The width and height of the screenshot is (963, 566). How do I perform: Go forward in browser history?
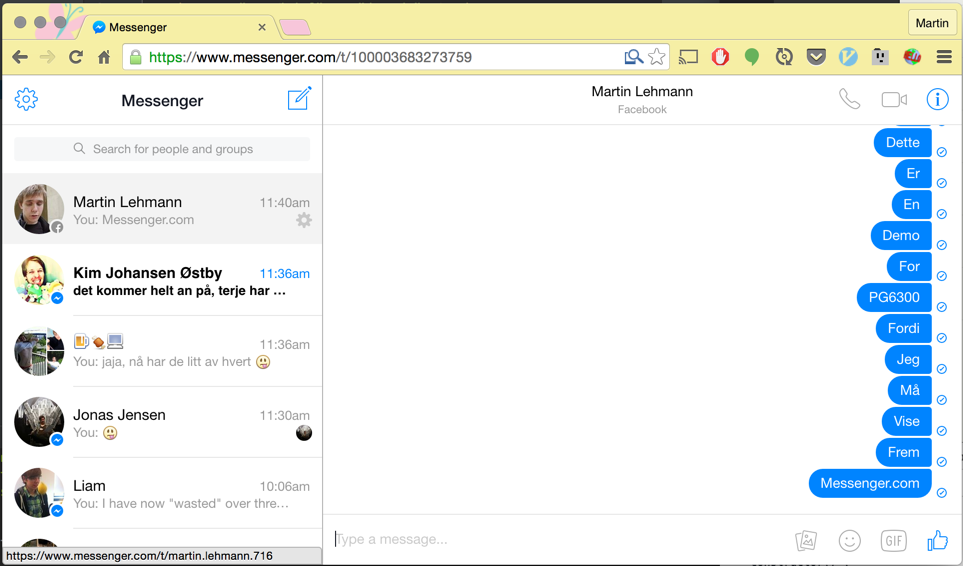pos(47,57)
